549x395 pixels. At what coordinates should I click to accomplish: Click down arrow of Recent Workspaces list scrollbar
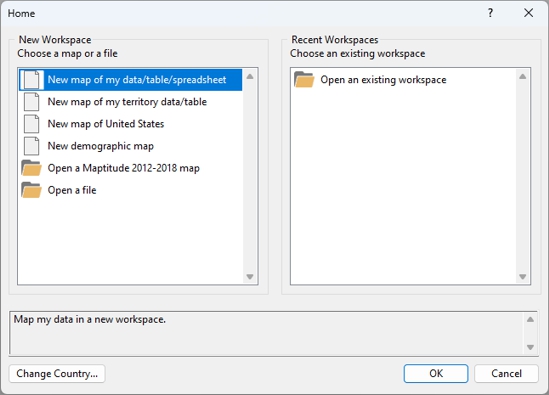(x=522, y=277)
